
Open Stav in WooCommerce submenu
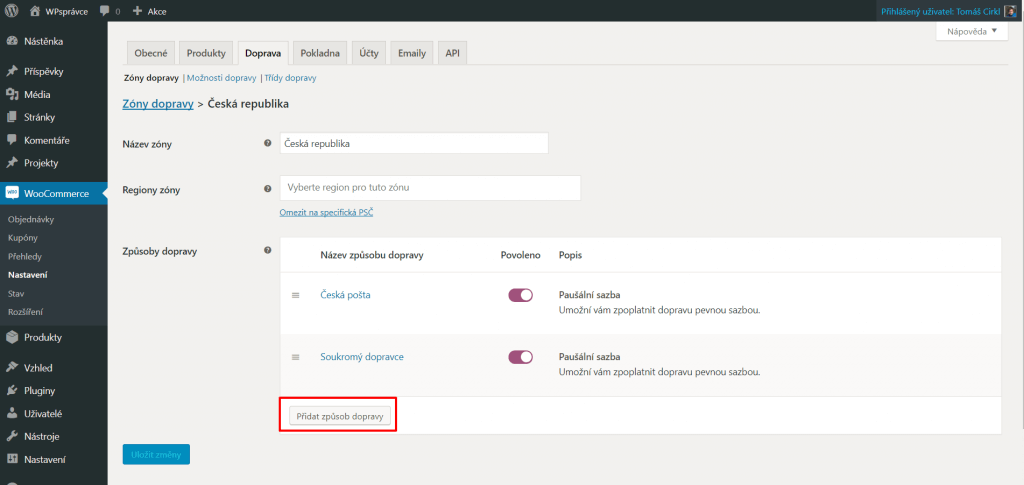coord(16,294)
